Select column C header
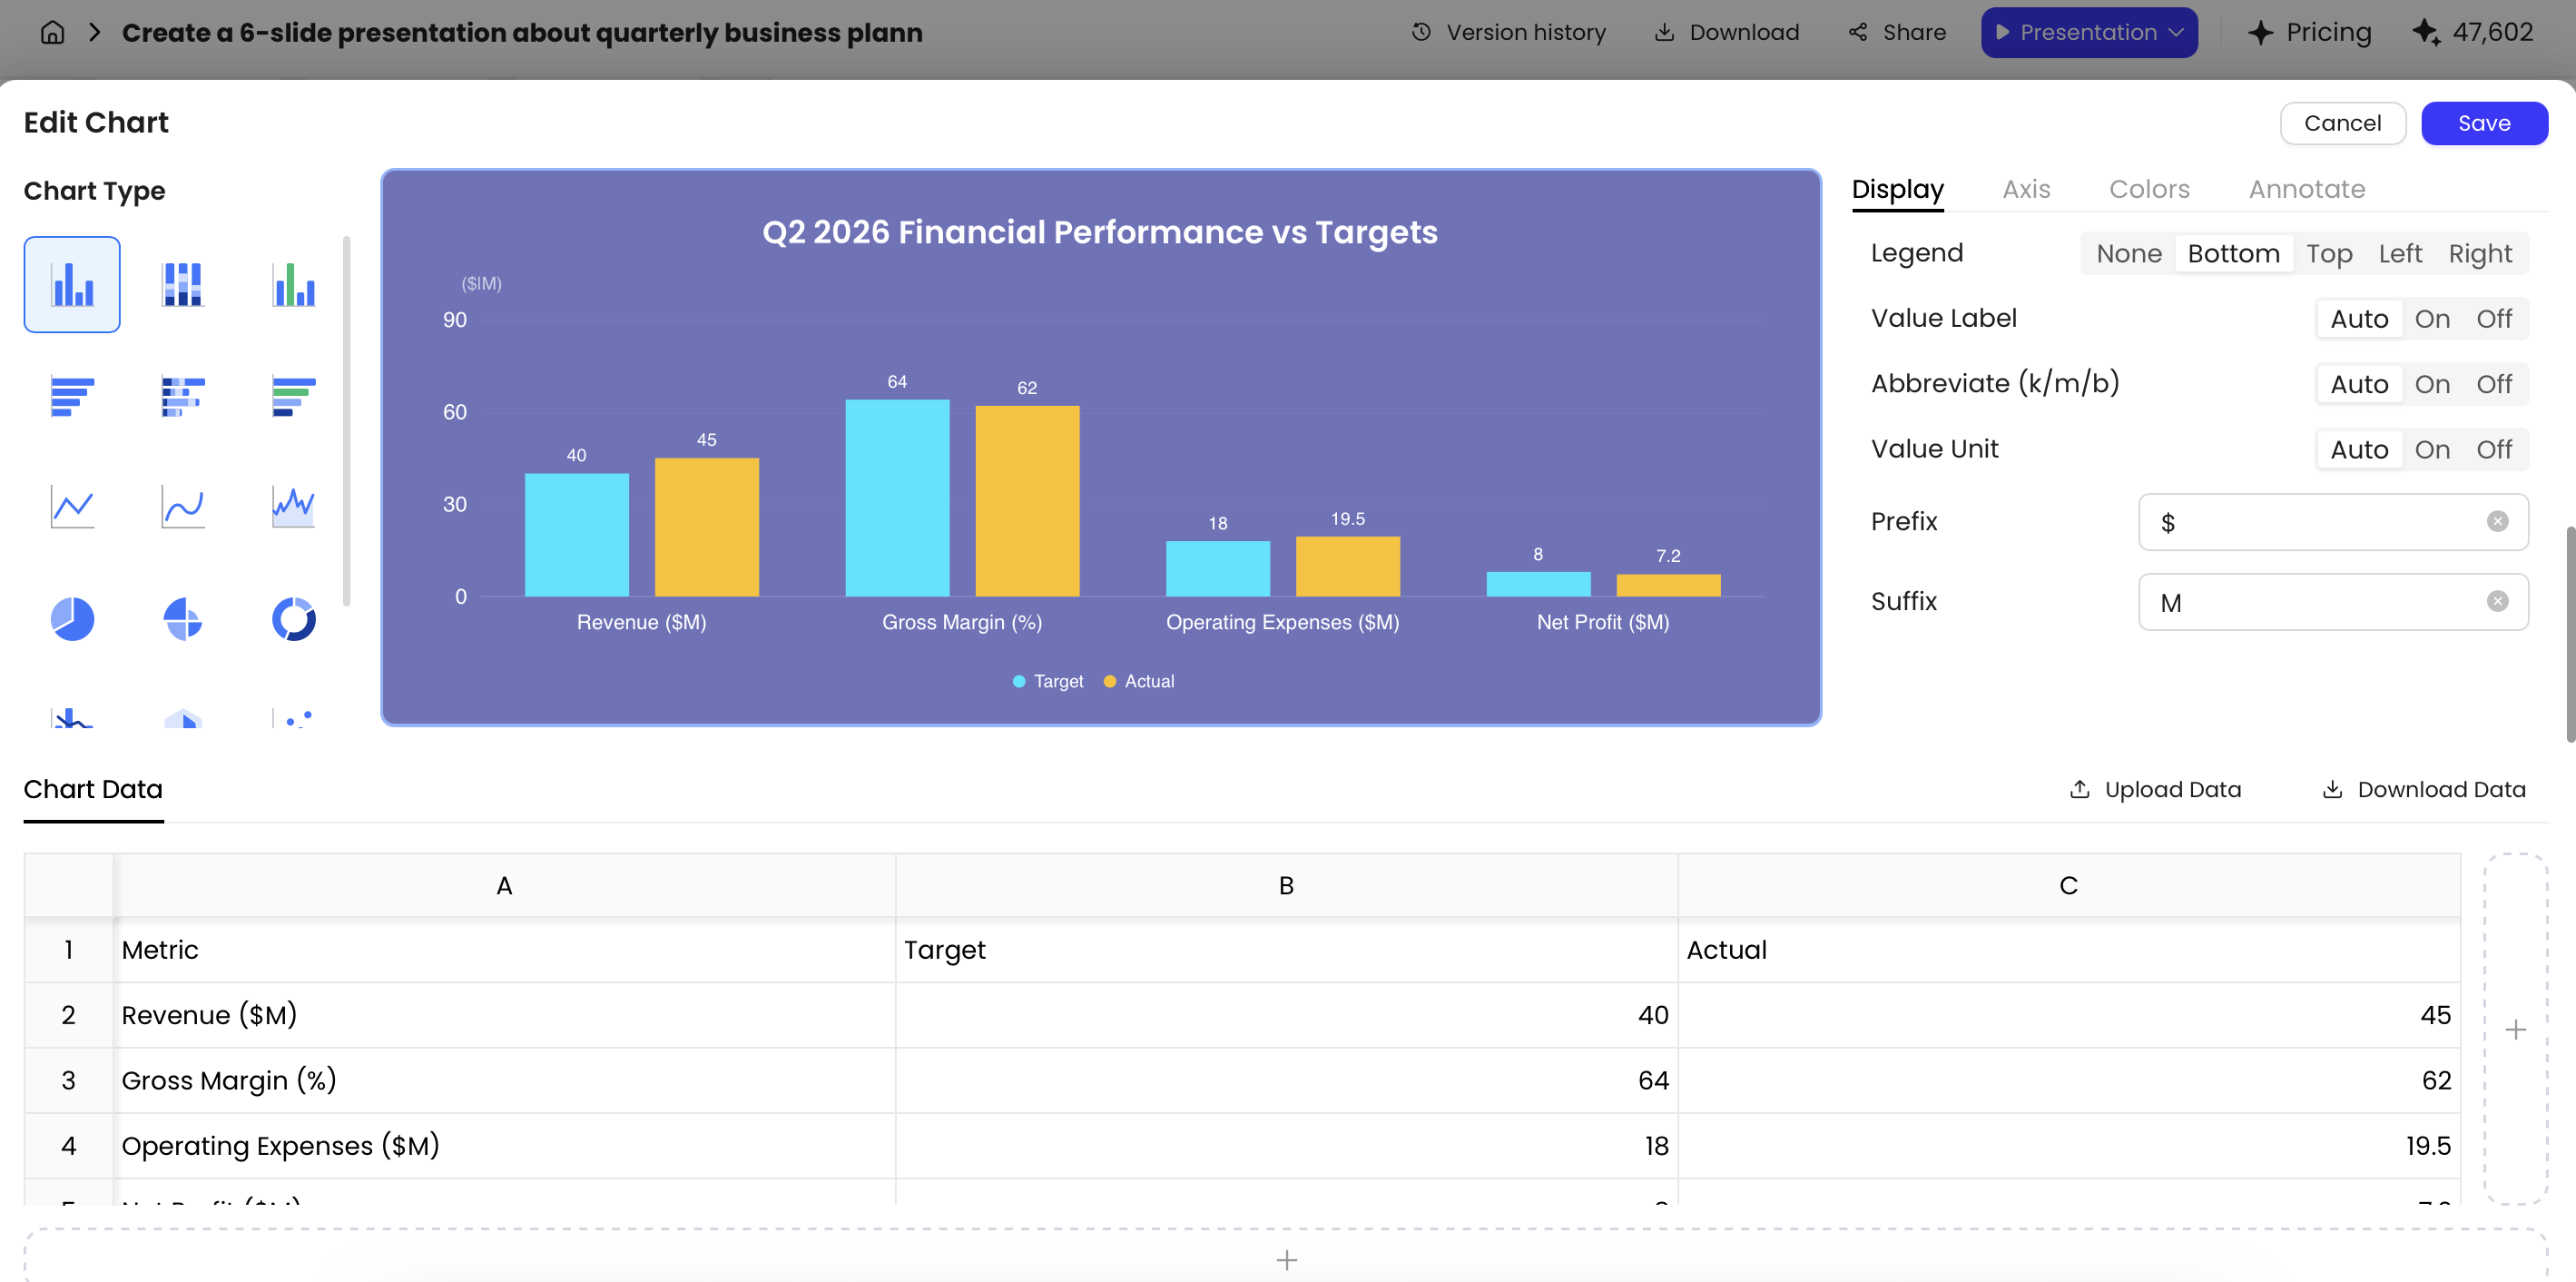 click(x=2068, y=885)
